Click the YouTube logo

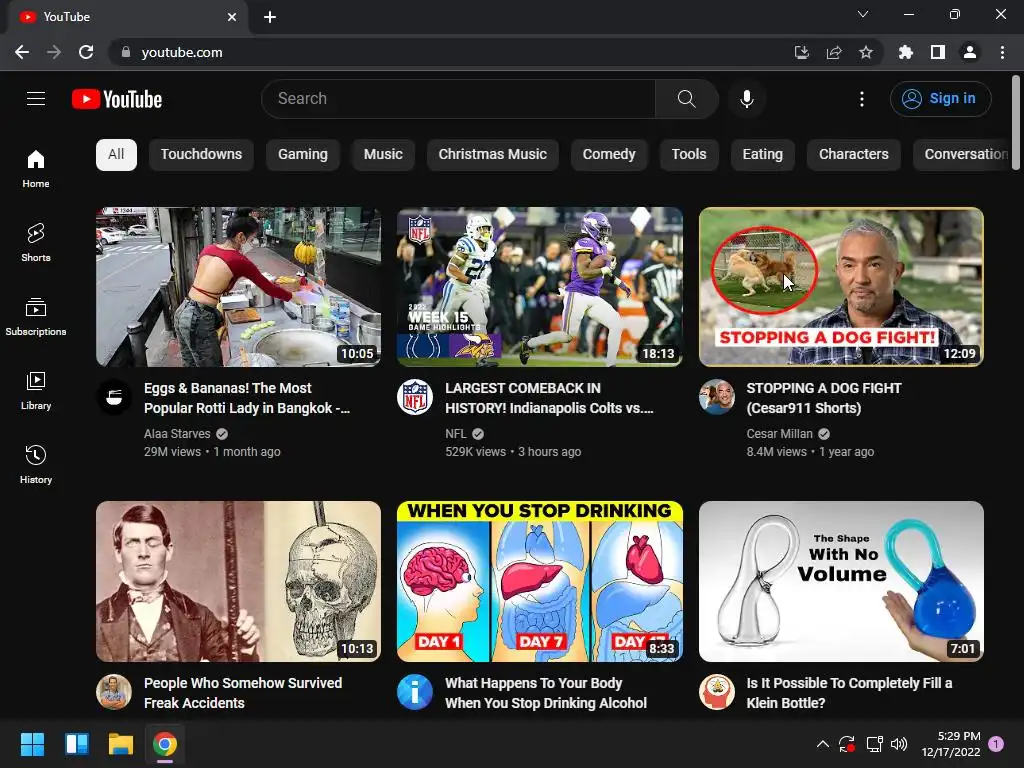(x=117, y=99)
